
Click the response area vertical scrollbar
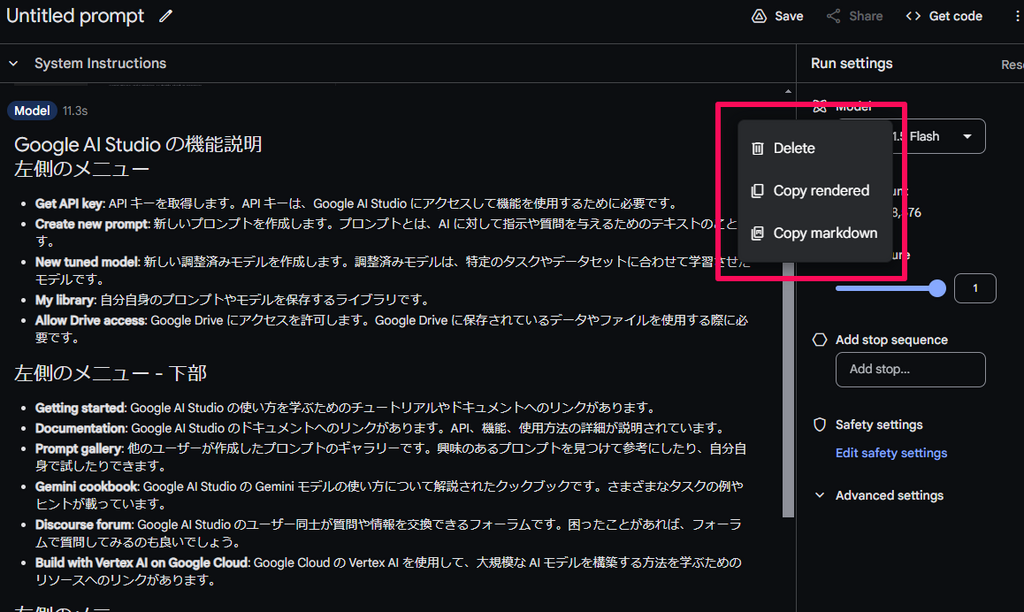point(788,389)
